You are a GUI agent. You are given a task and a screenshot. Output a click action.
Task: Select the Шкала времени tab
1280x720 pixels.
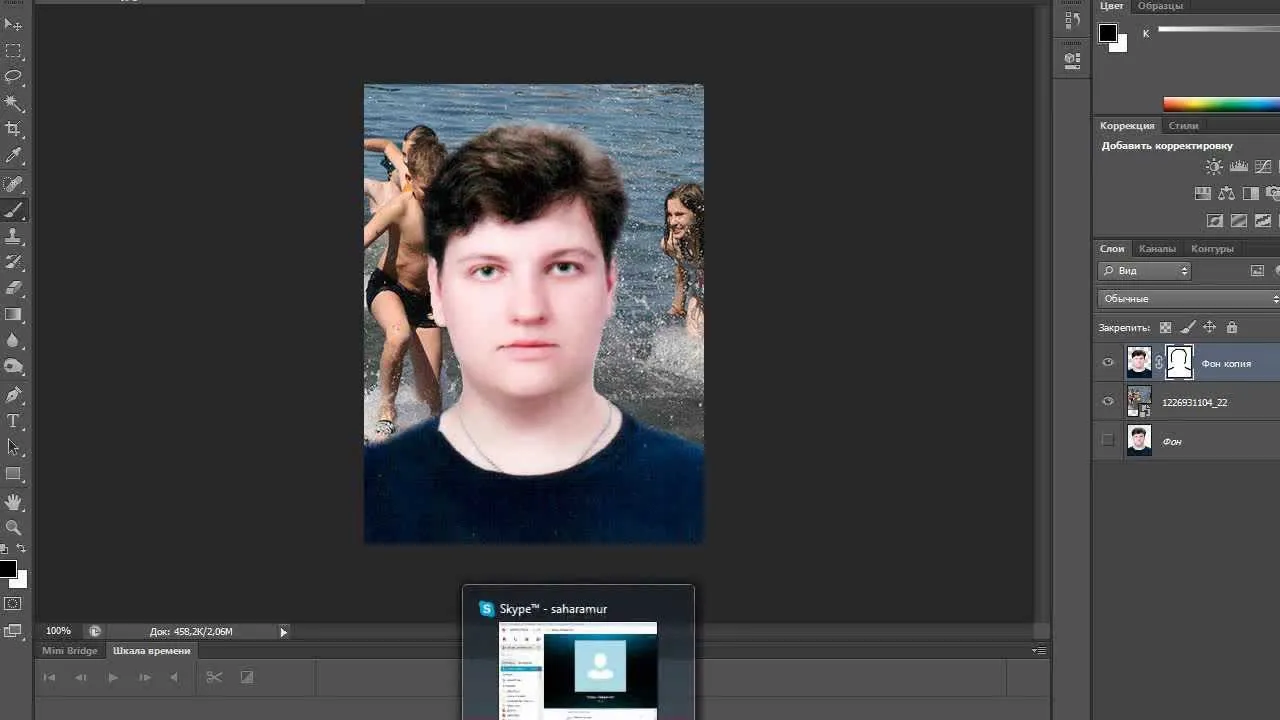tap(151, 651)
